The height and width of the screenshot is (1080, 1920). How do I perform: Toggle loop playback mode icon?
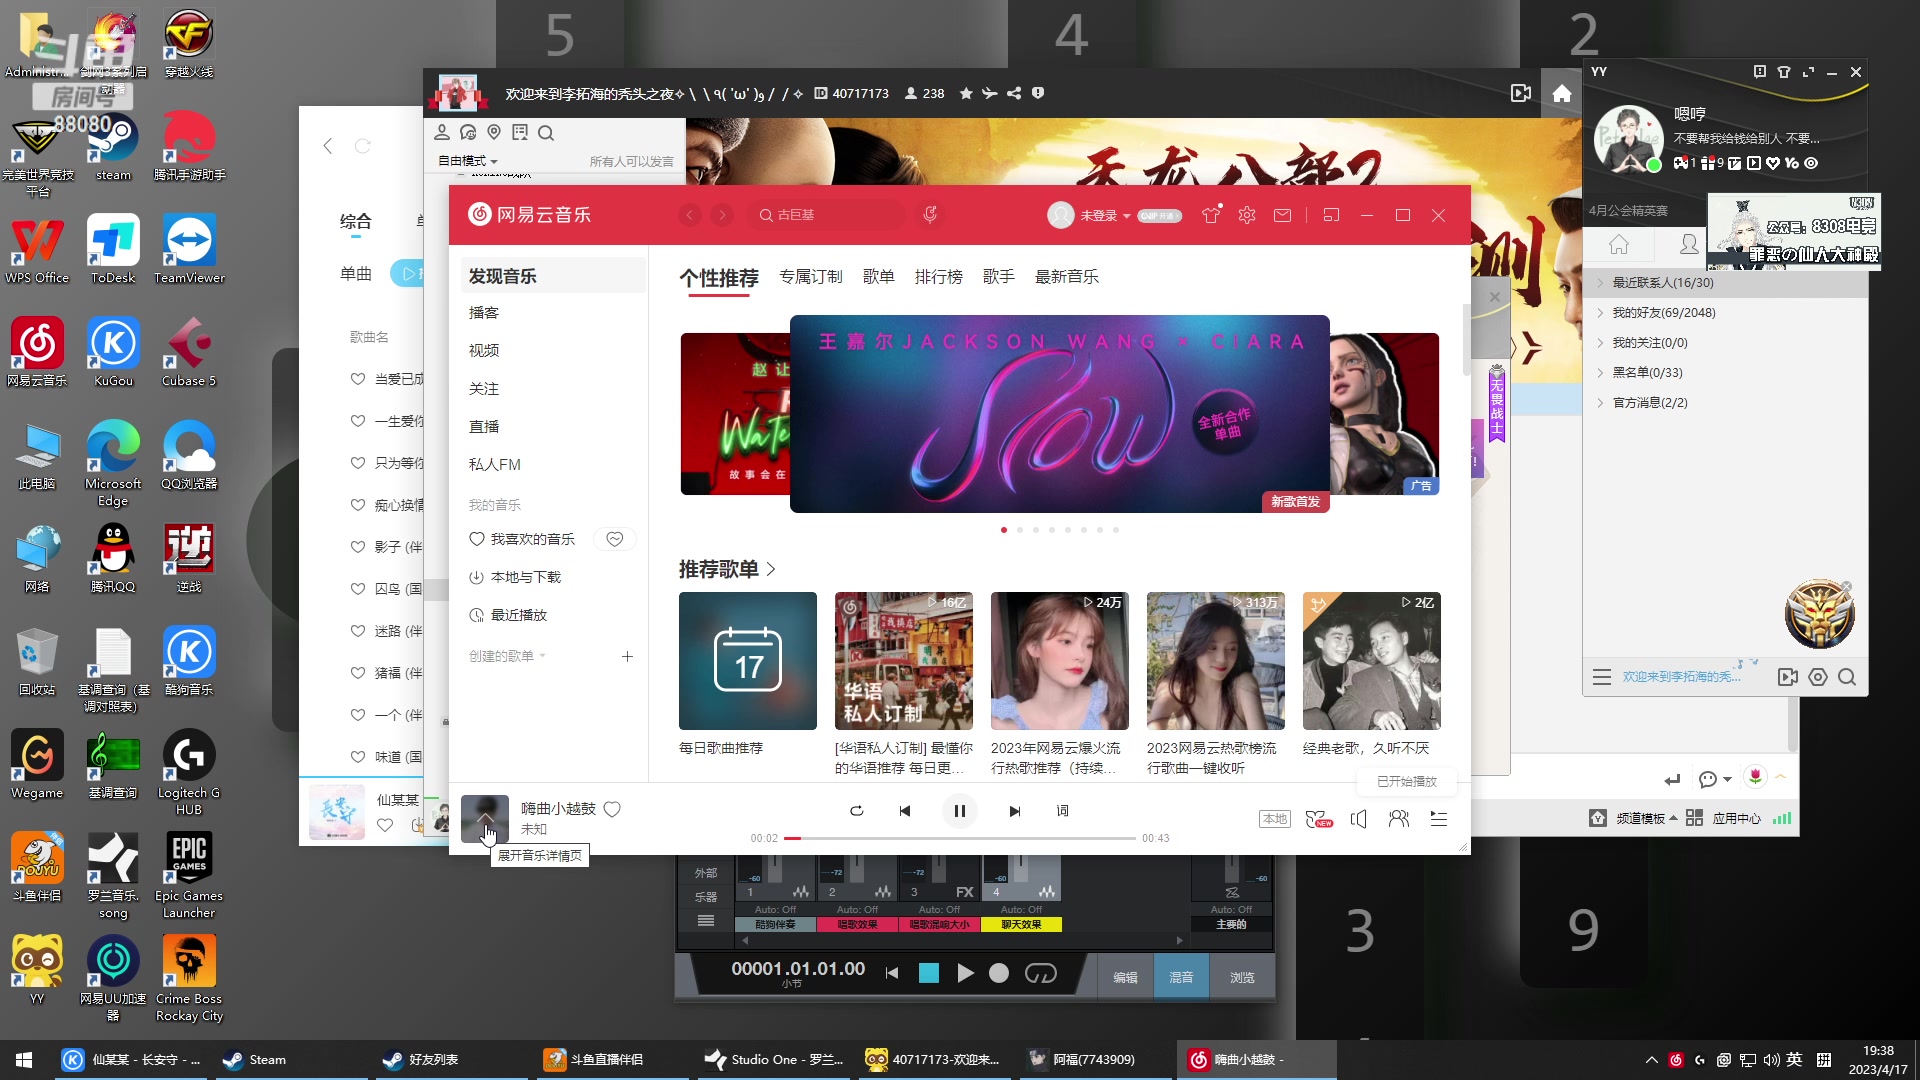[x=856, y=811]
